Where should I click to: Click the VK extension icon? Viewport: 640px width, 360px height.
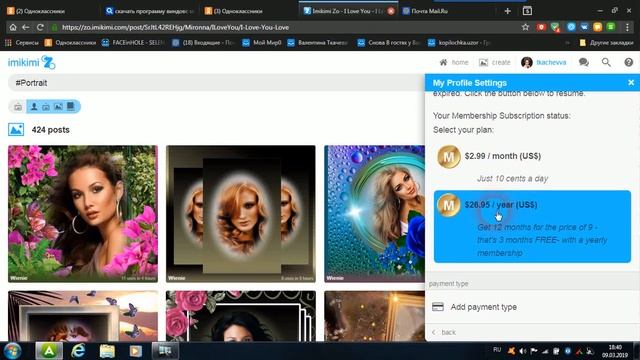pos(584,27)
